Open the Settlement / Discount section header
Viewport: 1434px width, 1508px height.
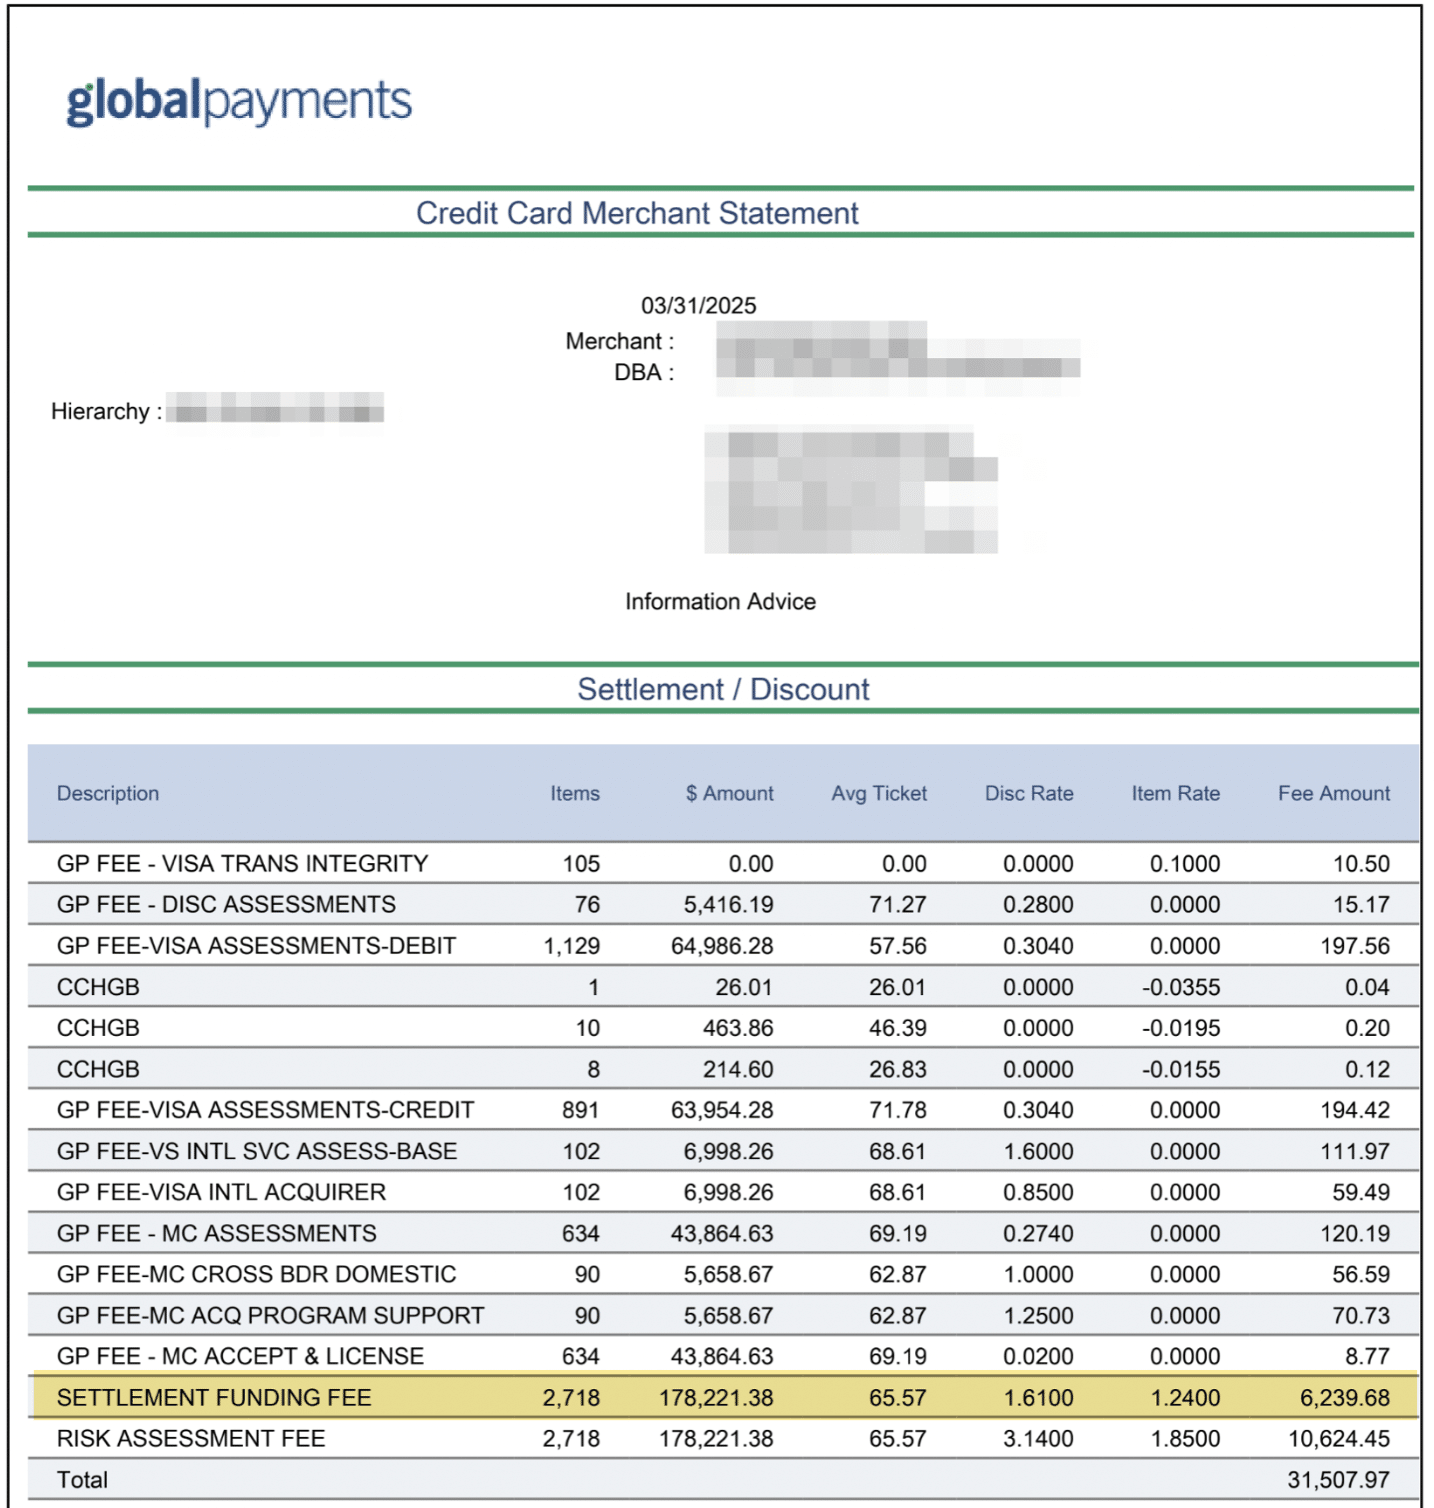[x=721, y=689]
